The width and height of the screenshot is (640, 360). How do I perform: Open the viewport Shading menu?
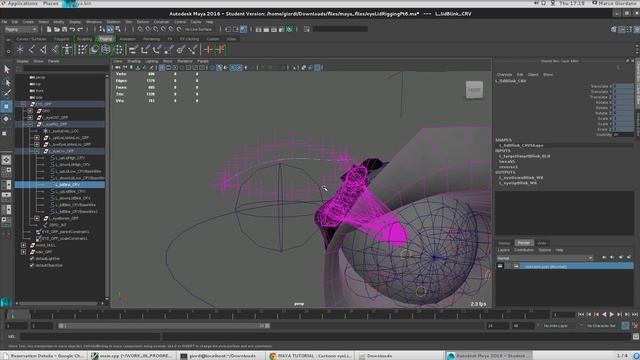[134, 61]
